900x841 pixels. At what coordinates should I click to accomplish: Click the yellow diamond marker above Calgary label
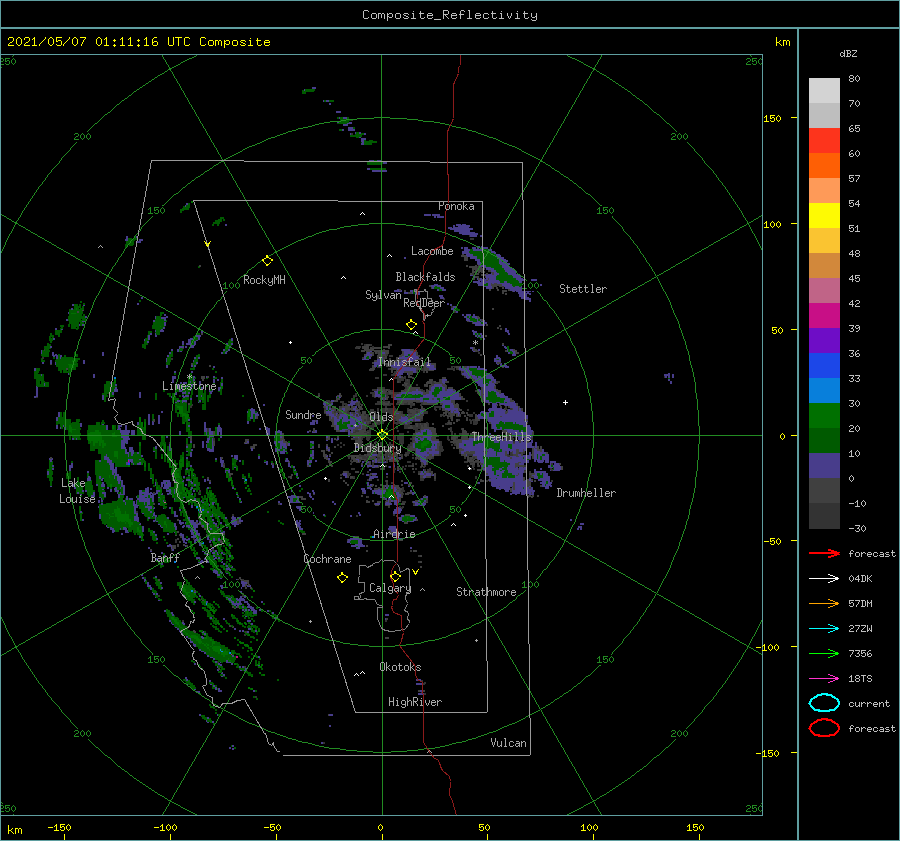[395, 576]
